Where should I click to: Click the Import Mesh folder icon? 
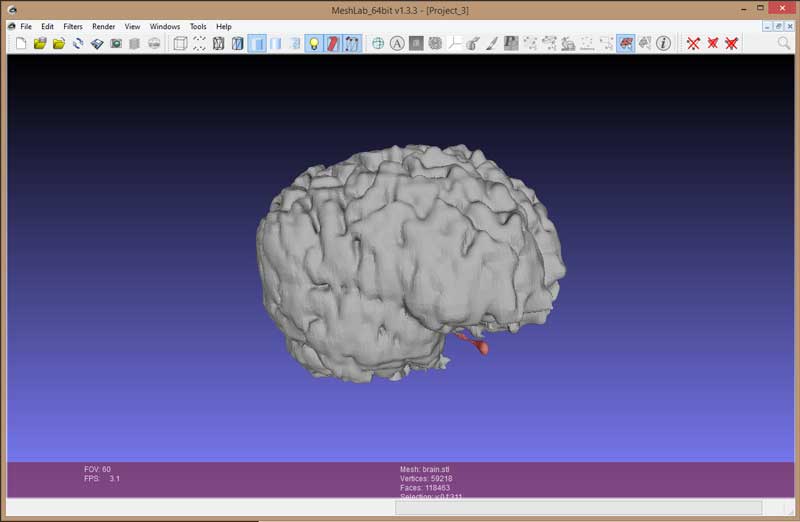59,44
